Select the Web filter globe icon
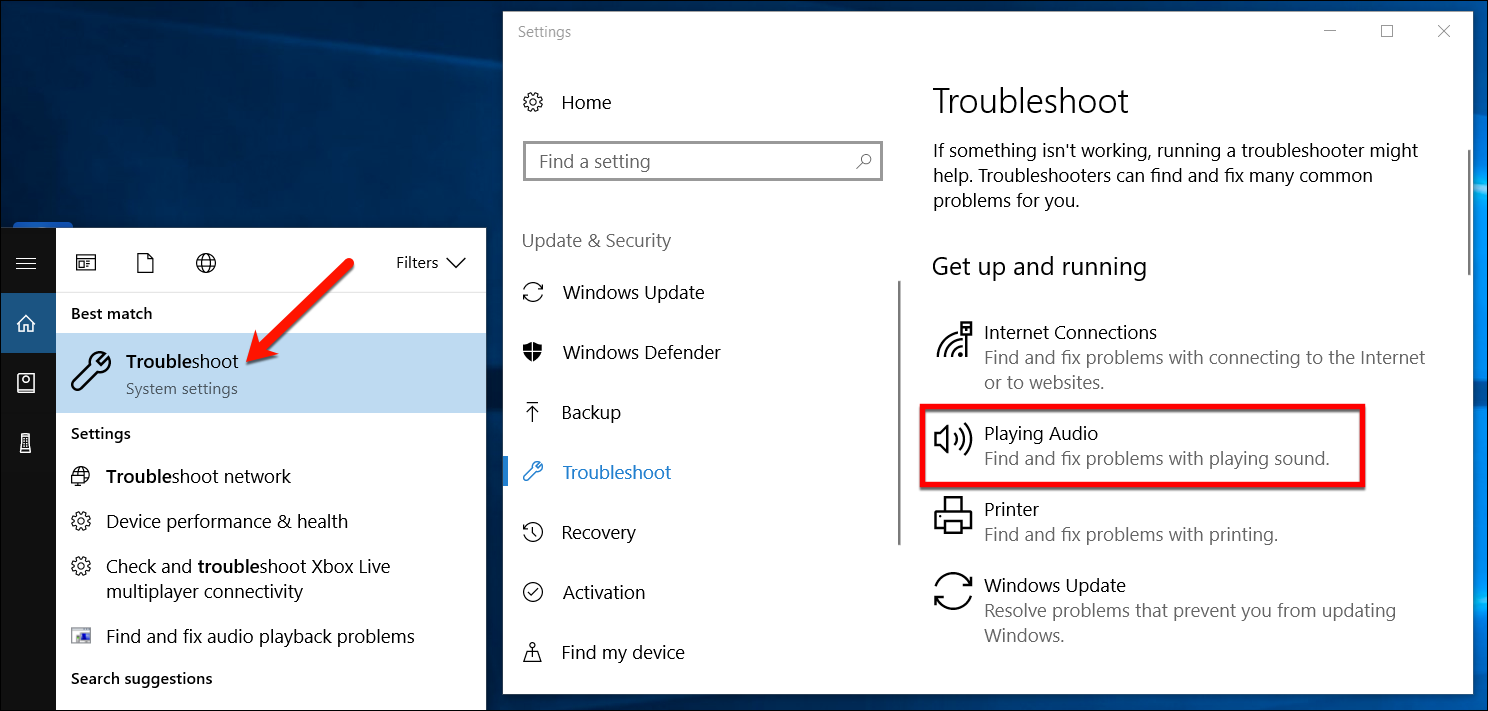1488x711 pixels. (206, 263)
